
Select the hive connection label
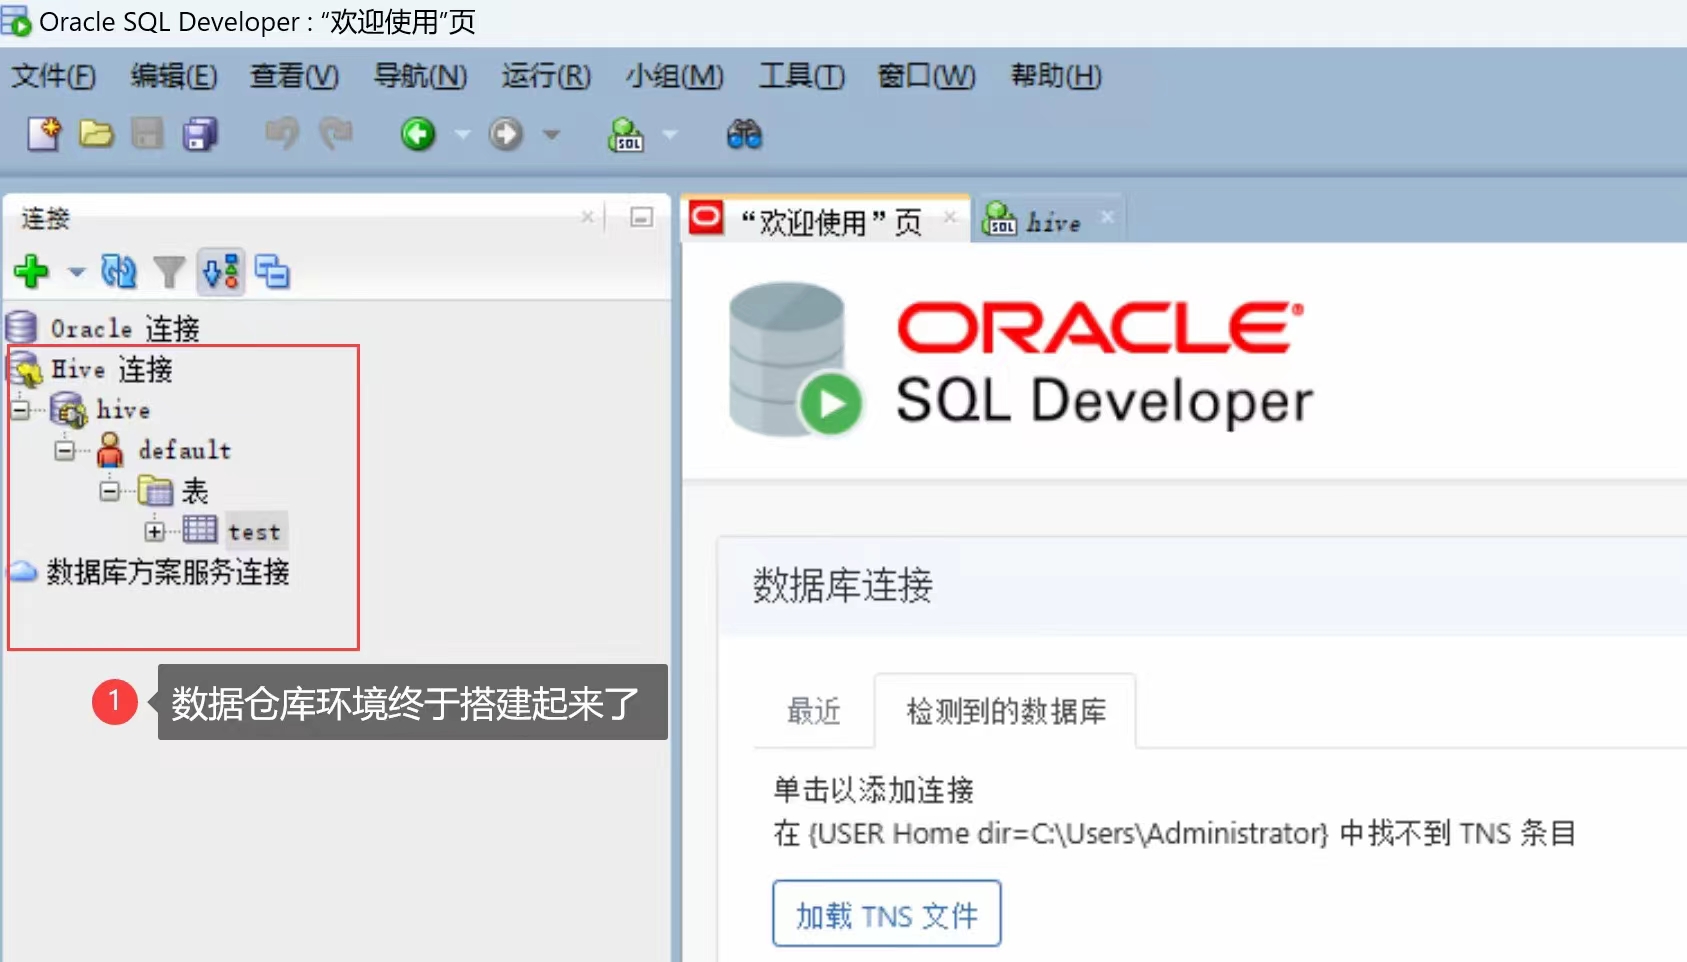pyautogui.click(x=123, y=410)
